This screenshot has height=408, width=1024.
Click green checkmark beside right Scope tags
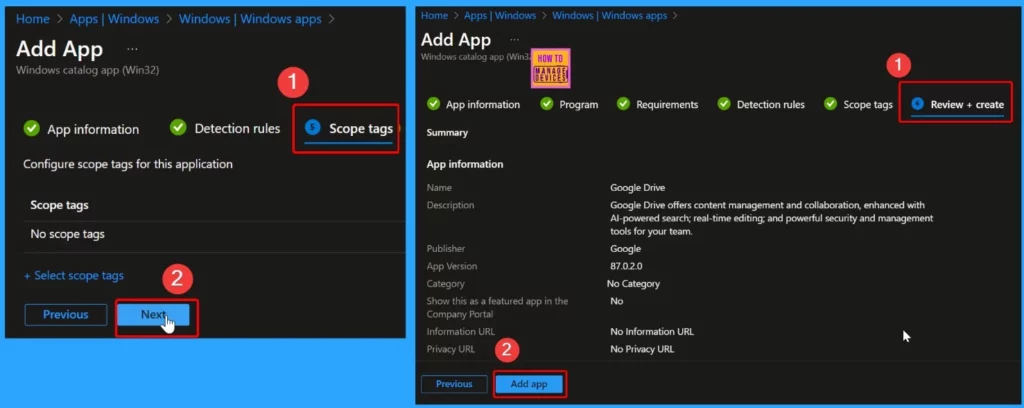point(830,104)
